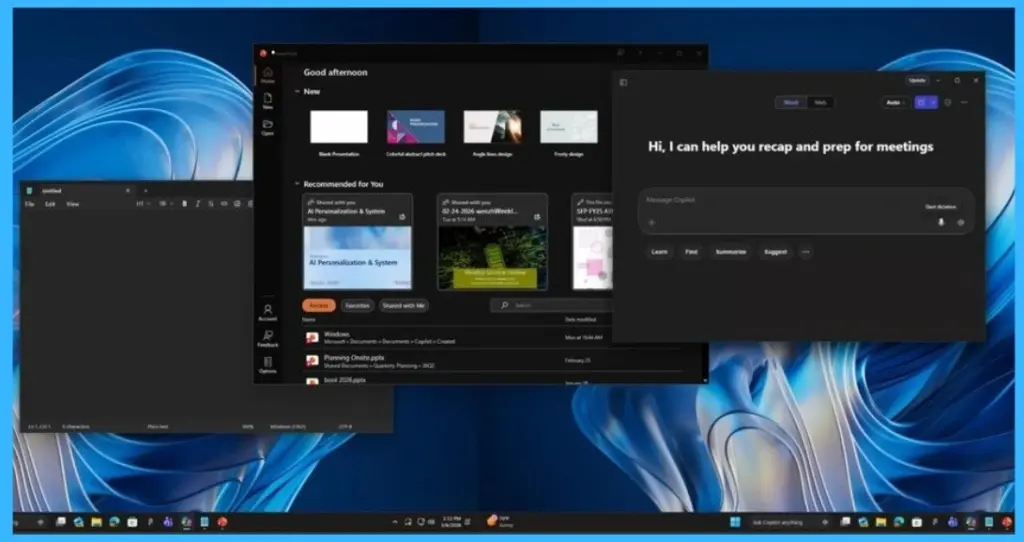The width and height of the screenshot is (1024, 542).
Task: Start dictation with the microphone icon
Action: click(x=941, y=223)
